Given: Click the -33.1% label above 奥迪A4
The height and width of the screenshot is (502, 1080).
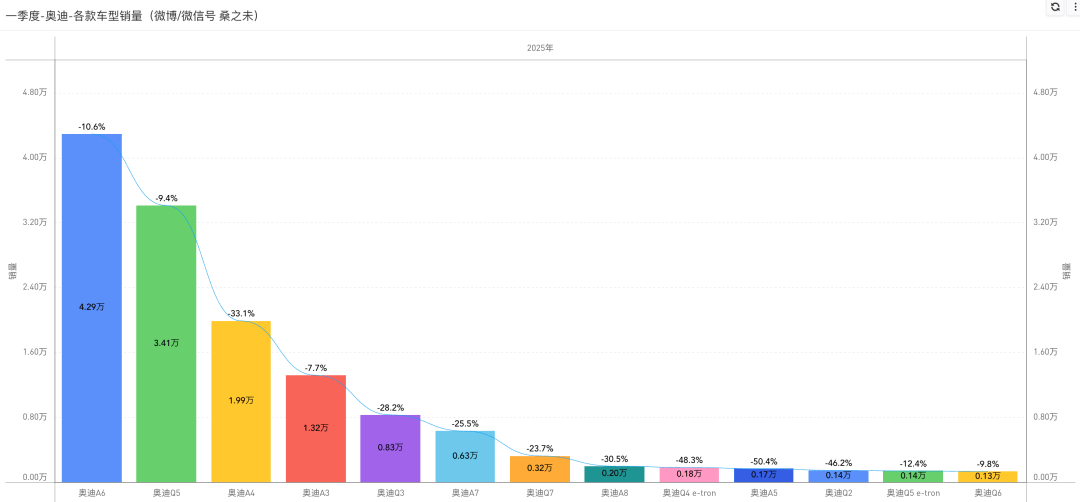Looking at the screenshot, I should (x=241, y=313).
